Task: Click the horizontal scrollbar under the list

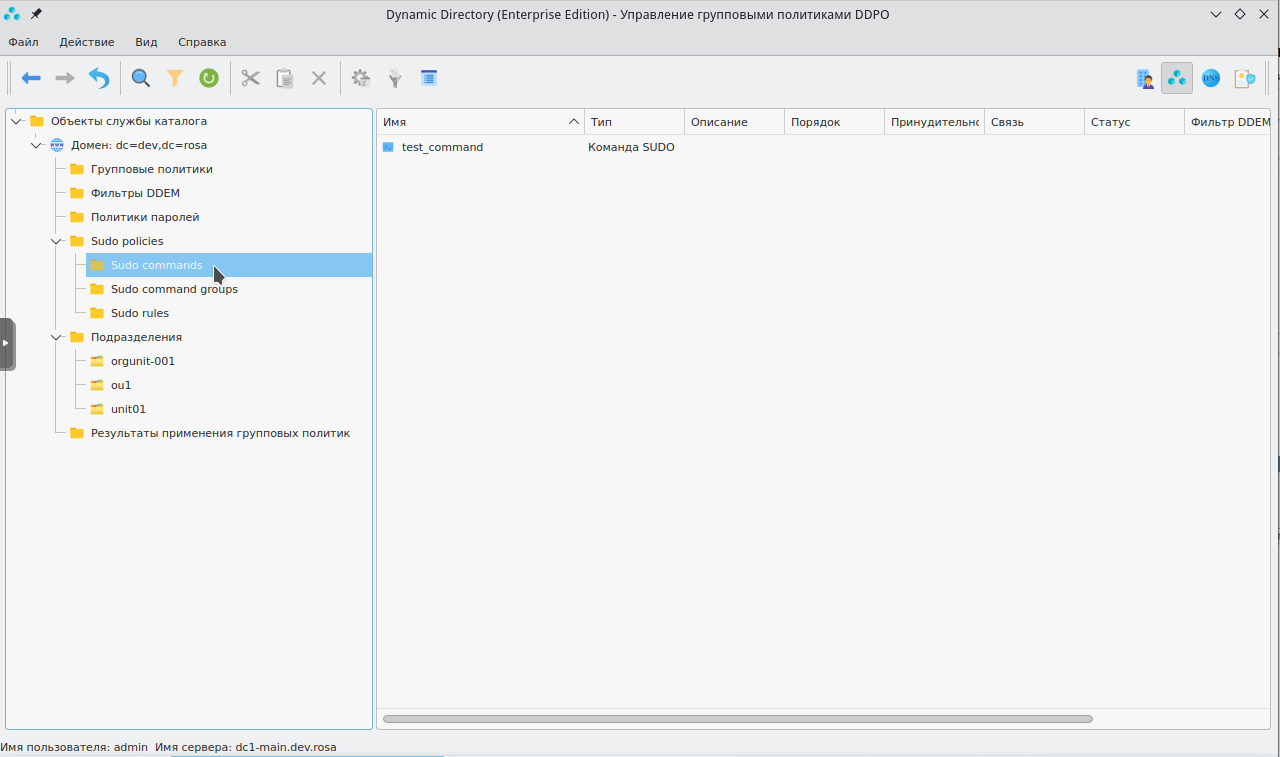Action: coord(737,719)
